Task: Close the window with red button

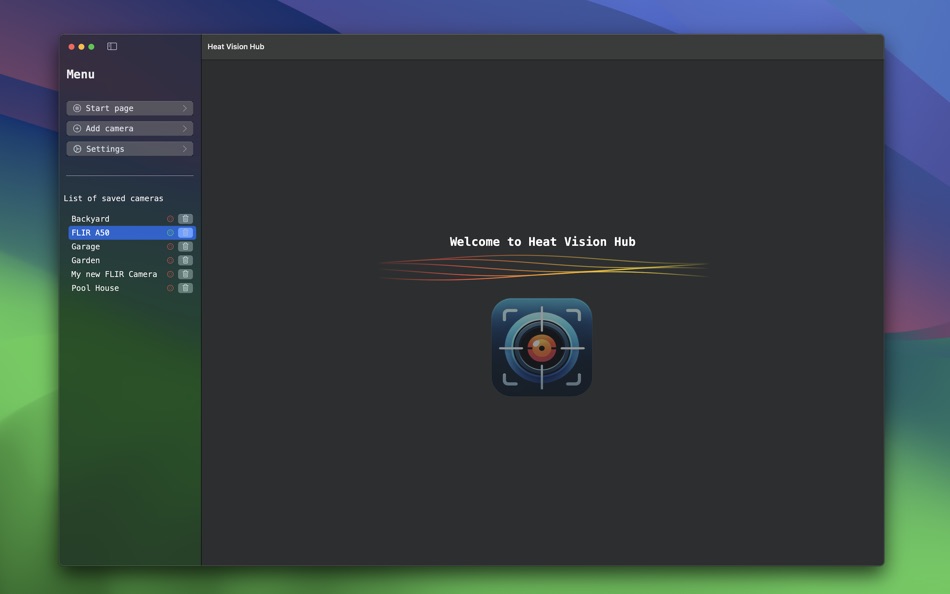Action: tap(71, 47)
